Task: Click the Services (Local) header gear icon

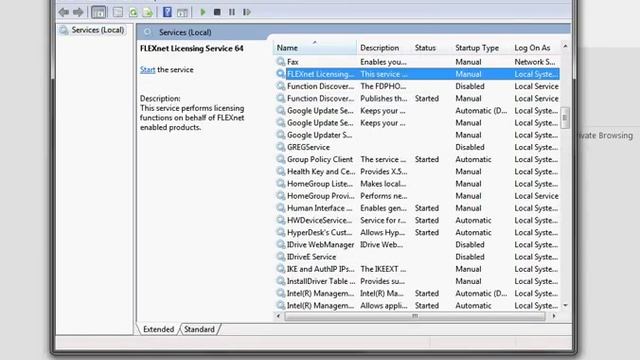Action: tap(147, 32)
